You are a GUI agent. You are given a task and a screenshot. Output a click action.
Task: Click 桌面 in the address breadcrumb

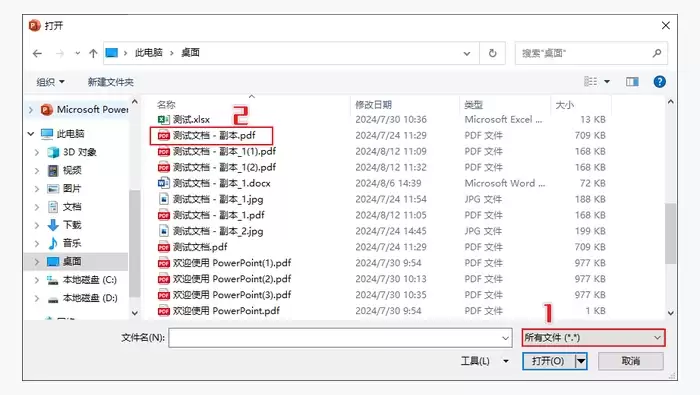coord(190,53)
